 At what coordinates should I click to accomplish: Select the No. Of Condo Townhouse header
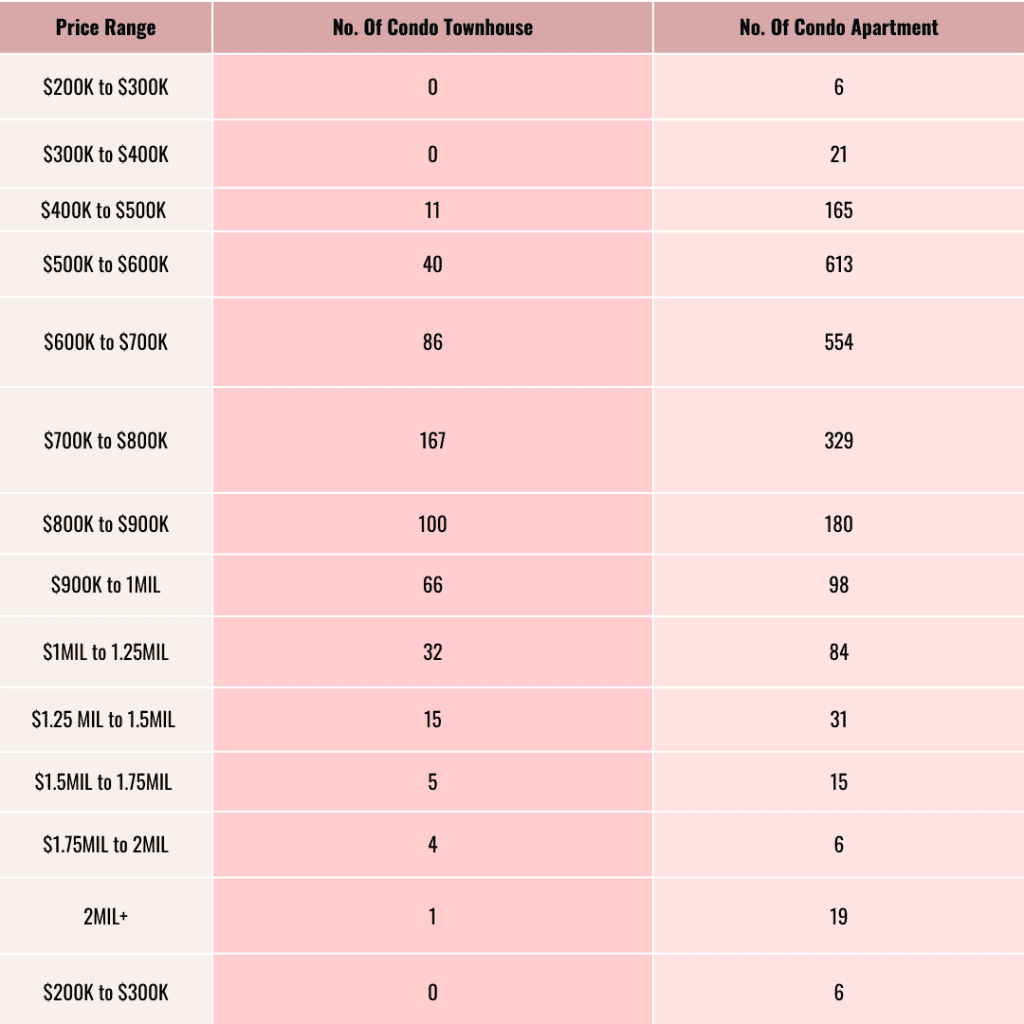click(x=432, y=27)
